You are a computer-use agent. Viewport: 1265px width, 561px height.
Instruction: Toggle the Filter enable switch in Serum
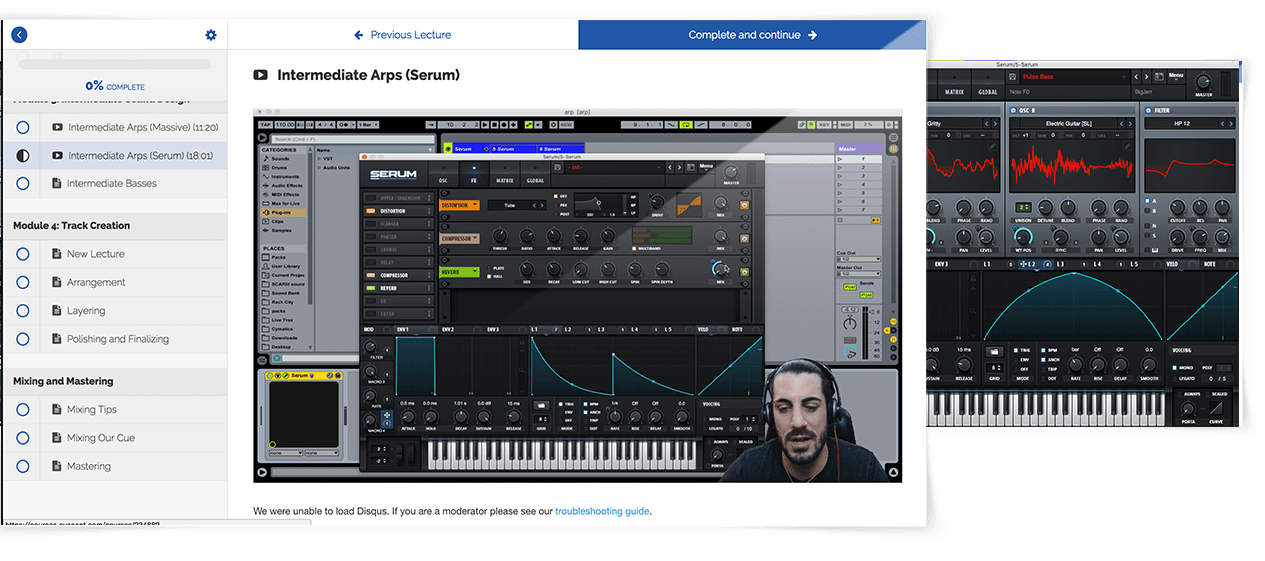point(1149,110)
